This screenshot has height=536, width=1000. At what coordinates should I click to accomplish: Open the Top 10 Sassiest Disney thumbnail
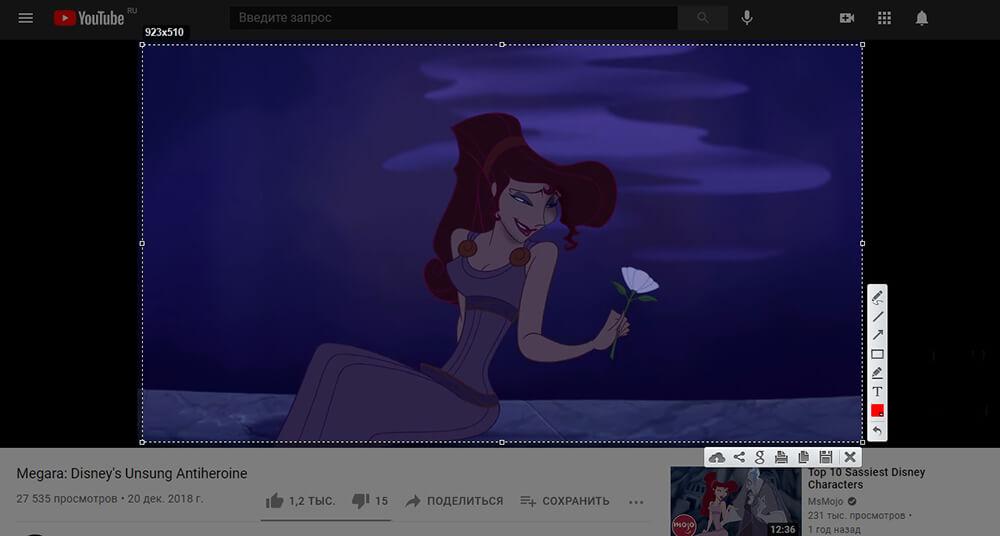point(735,502)
